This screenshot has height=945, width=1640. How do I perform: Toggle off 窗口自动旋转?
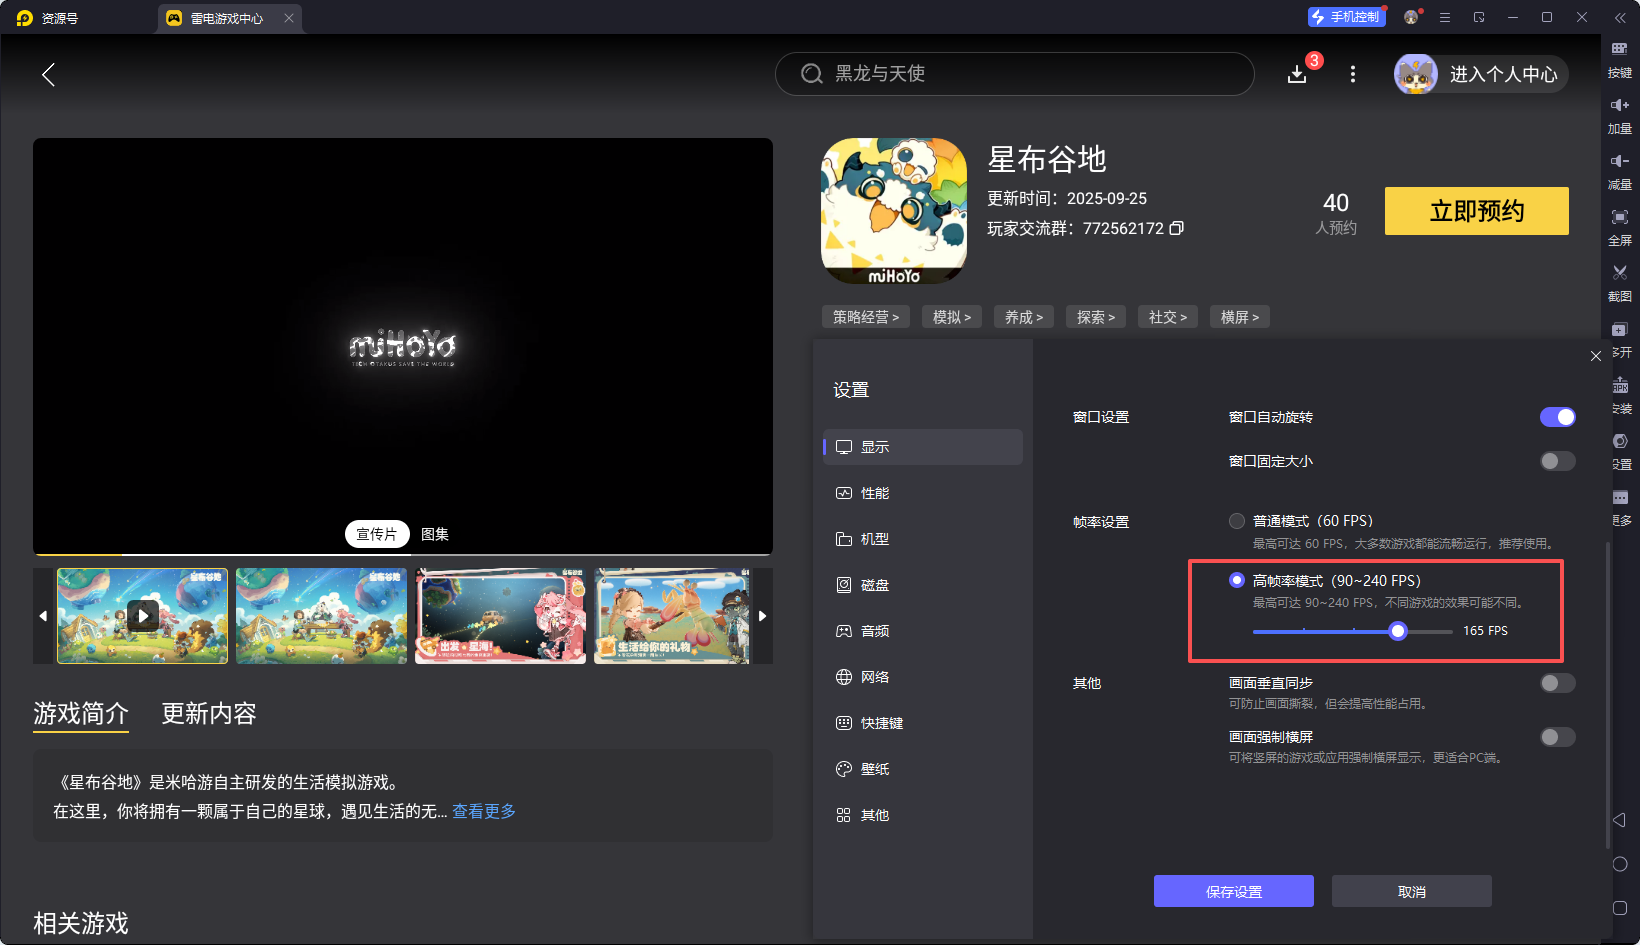coord(1557,416)
